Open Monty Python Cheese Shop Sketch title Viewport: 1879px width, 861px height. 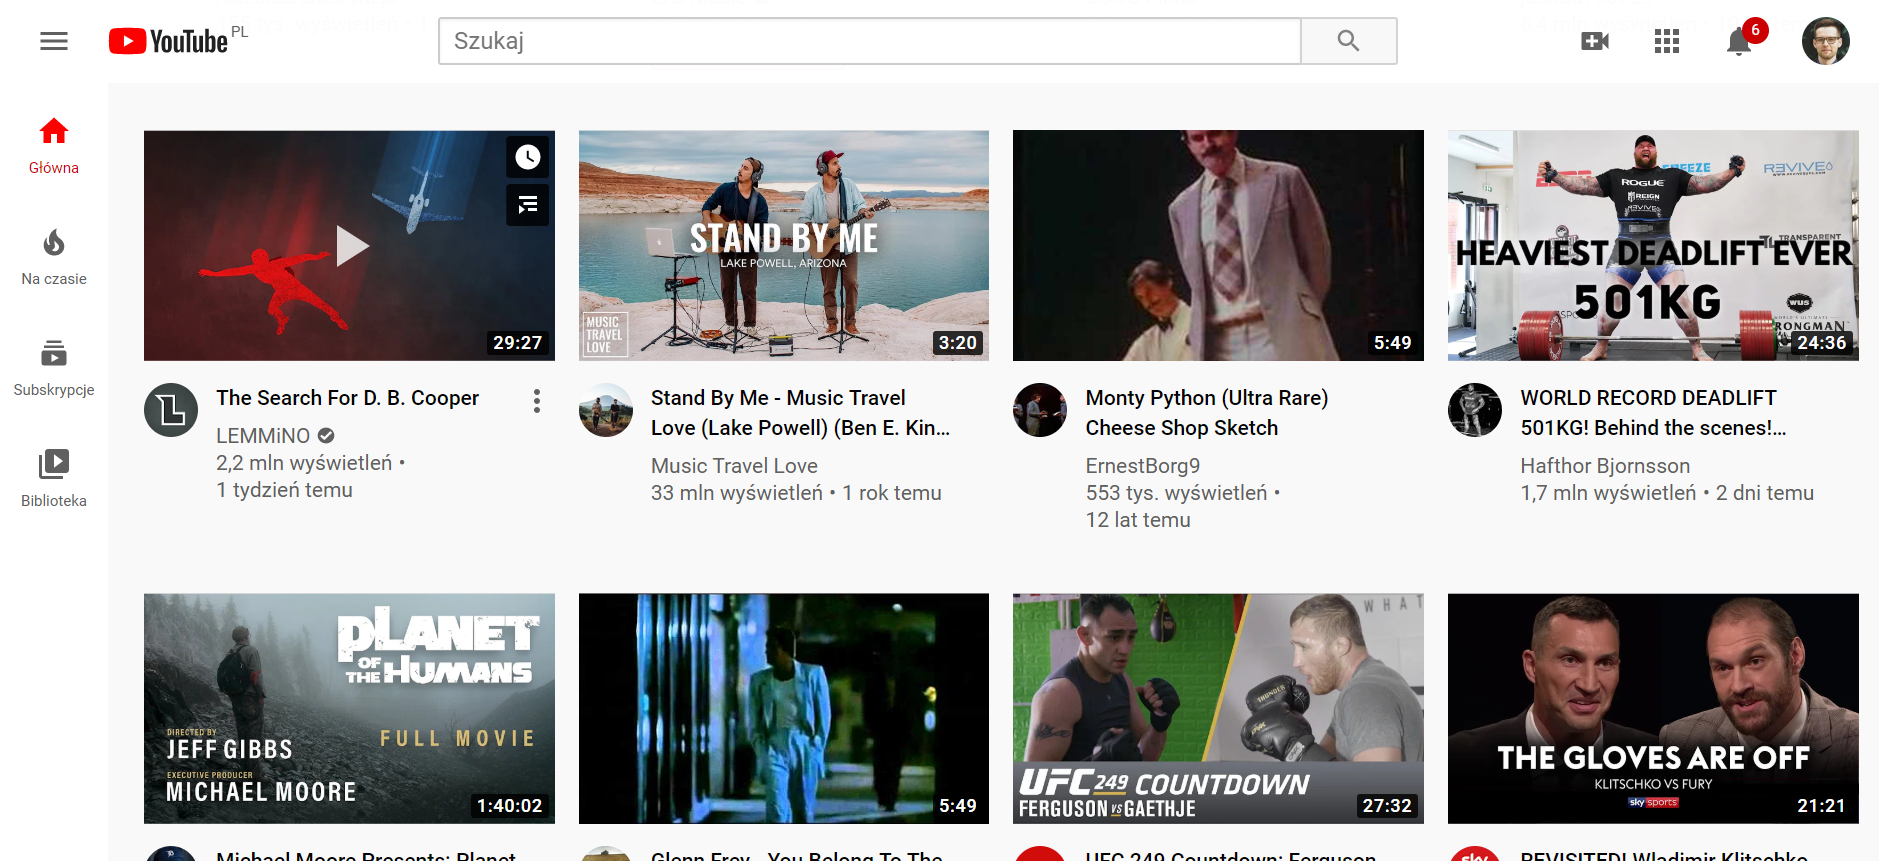(x=1207, y=413)
